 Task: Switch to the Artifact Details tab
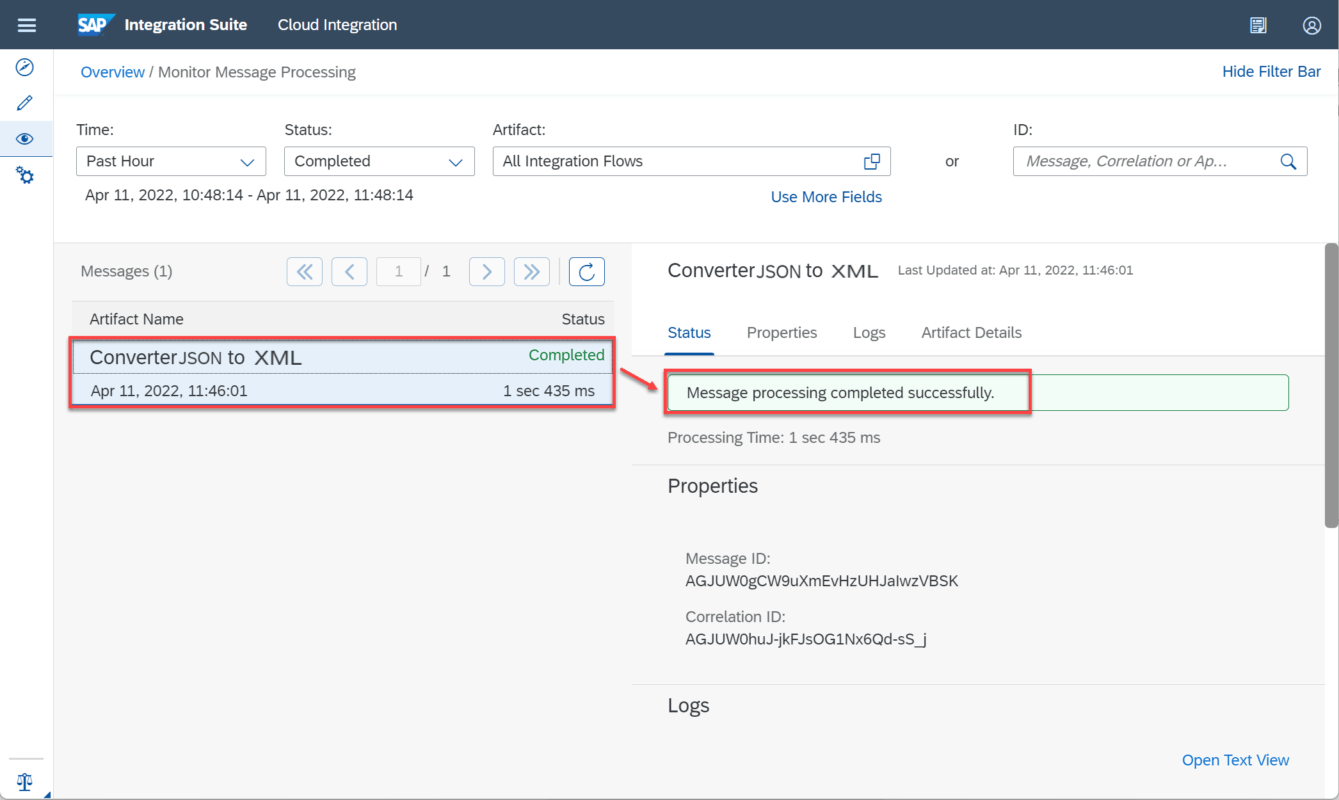click(971, 332)
